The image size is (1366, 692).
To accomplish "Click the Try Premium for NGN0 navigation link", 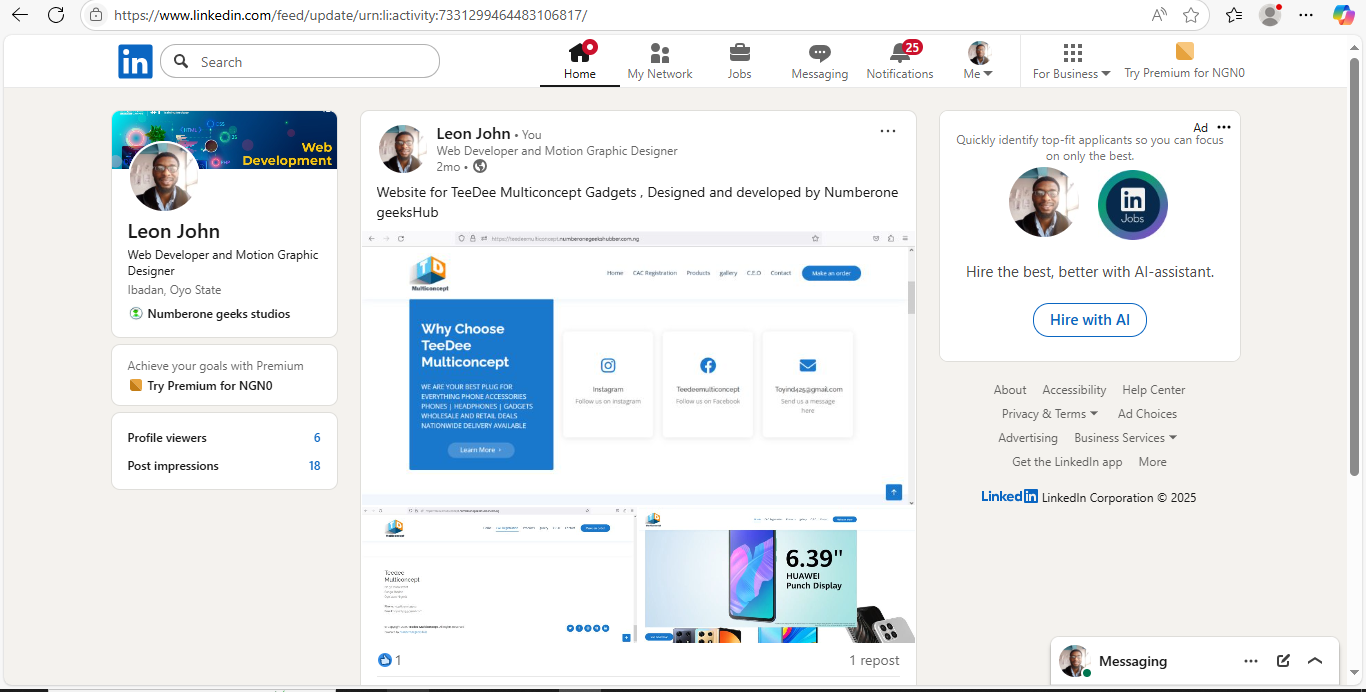I will (x=1184, y=62).
